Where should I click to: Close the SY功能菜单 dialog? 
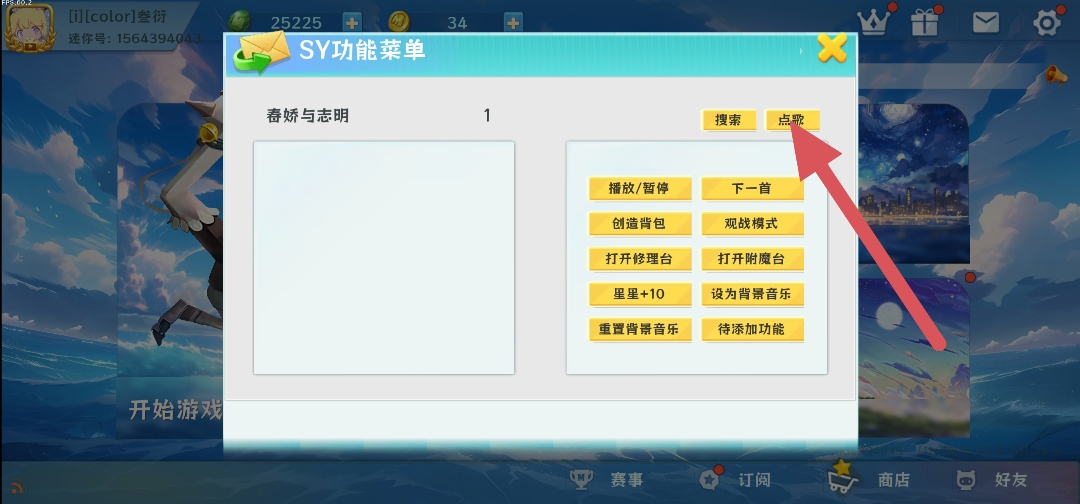(832, 48)
